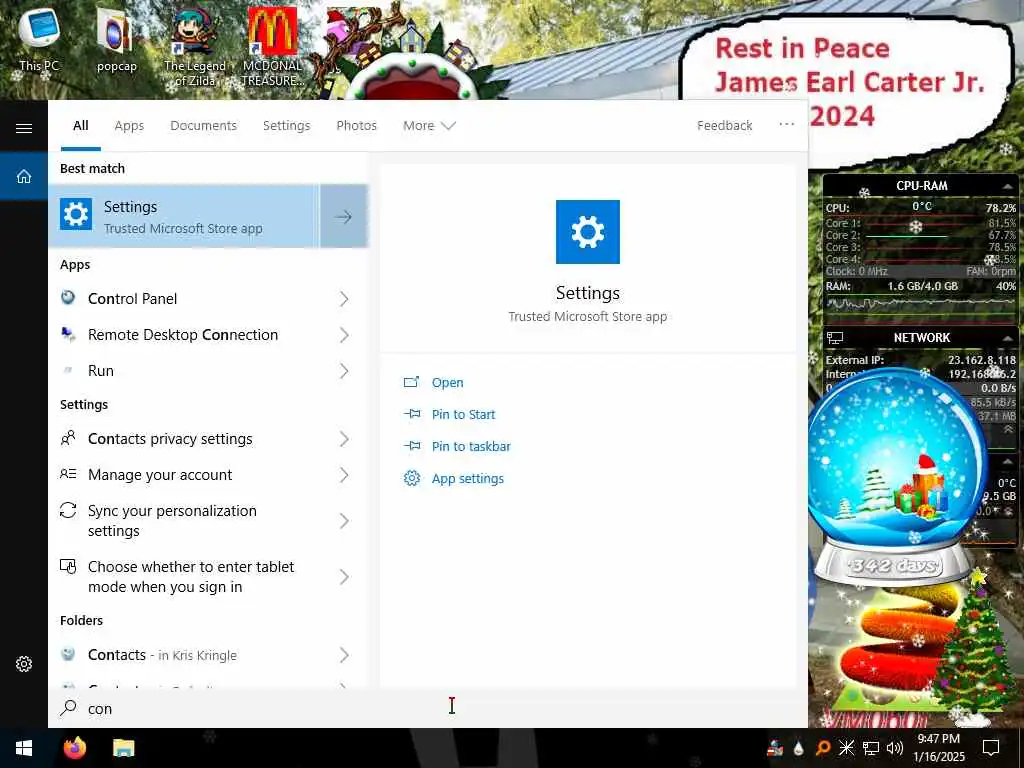Open the popcap desktop icon
Viewport: 1024px width, 768px height.
116,40
